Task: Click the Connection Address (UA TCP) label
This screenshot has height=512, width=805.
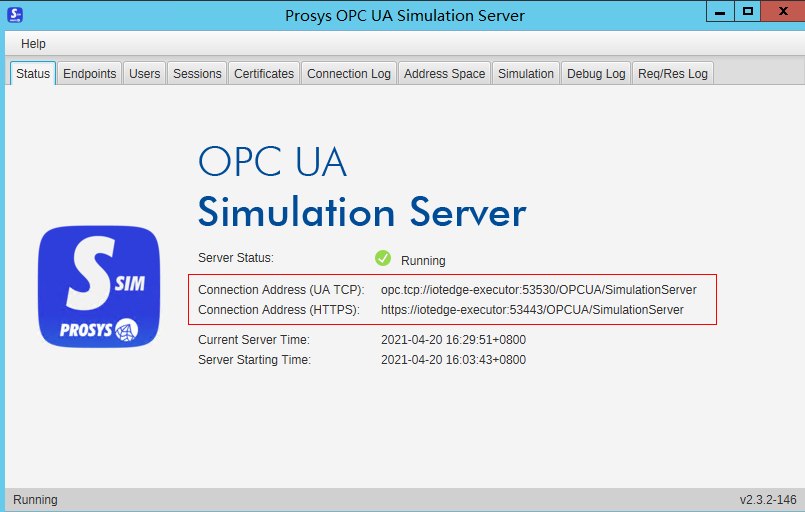Action: [281, 290]
